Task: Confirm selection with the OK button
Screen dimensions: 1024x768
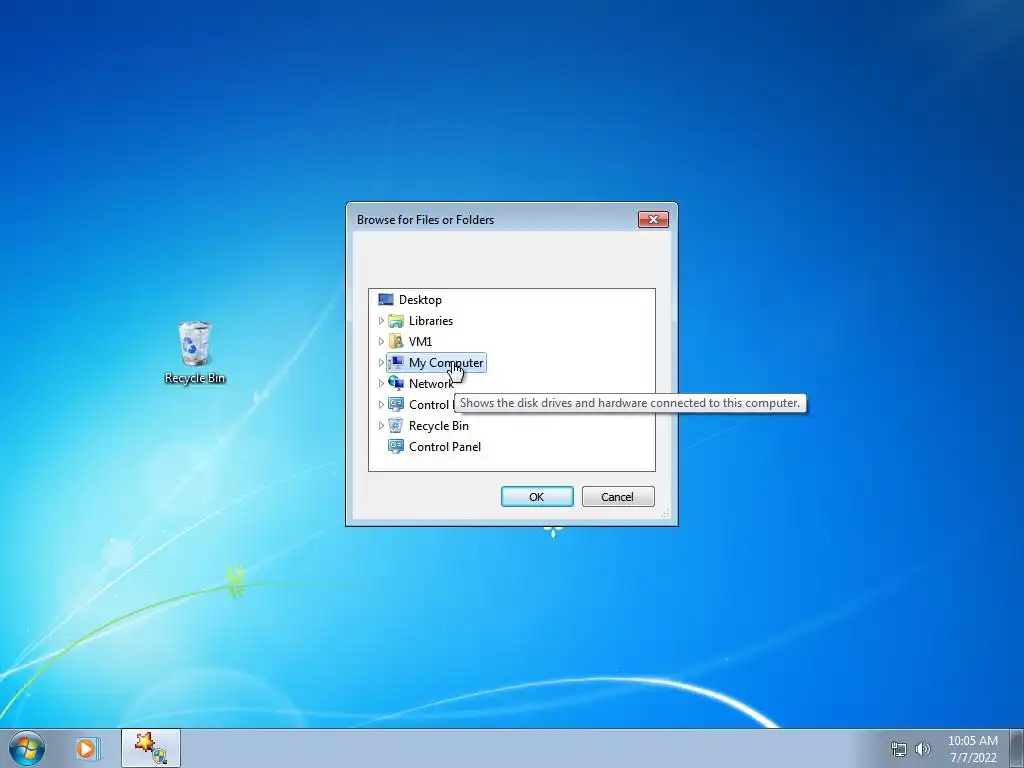Action: coord(537,496)
